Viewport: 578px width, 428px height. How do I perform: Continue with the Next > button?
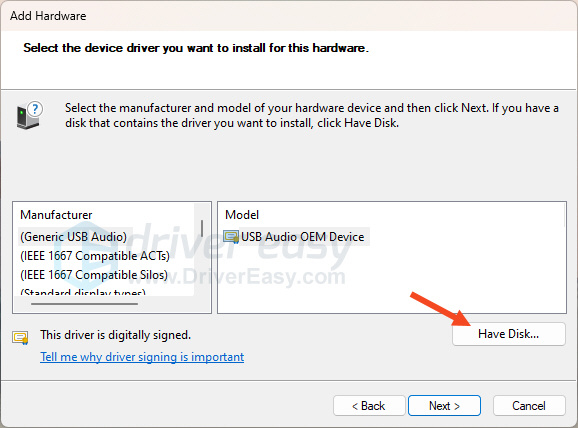(x=444, y=406)
